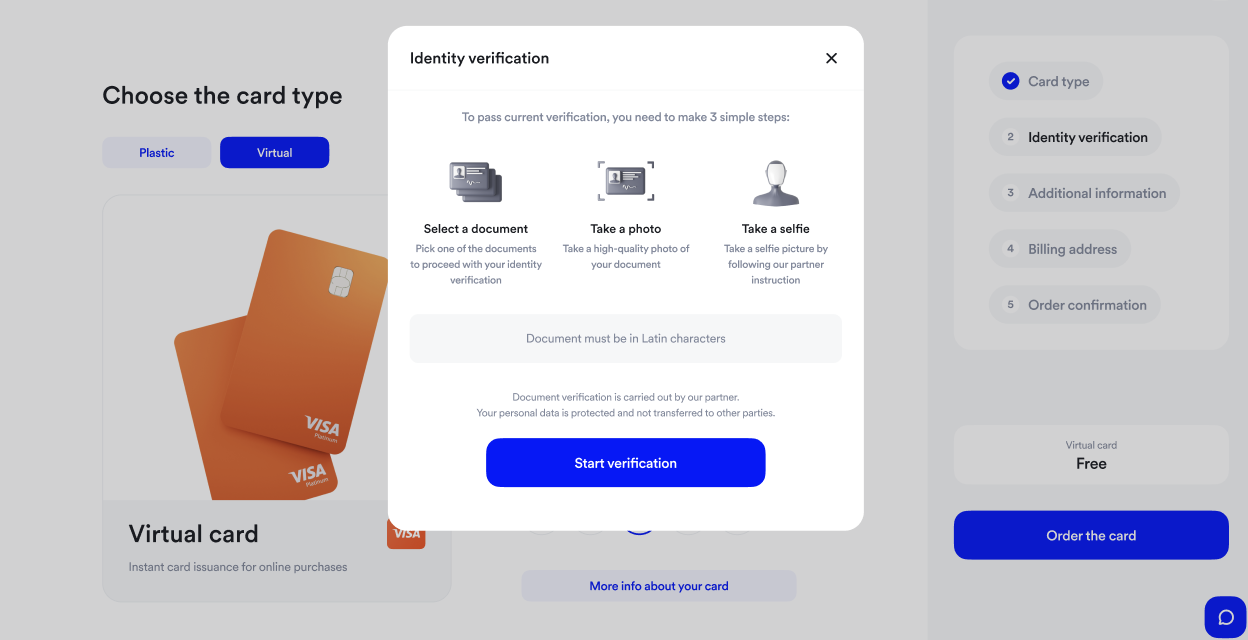The width and height of the screenshot is (1248, 640).
Task: Click the step 5 circle beside Order confirmation
Action: [x=1010, y=304]
